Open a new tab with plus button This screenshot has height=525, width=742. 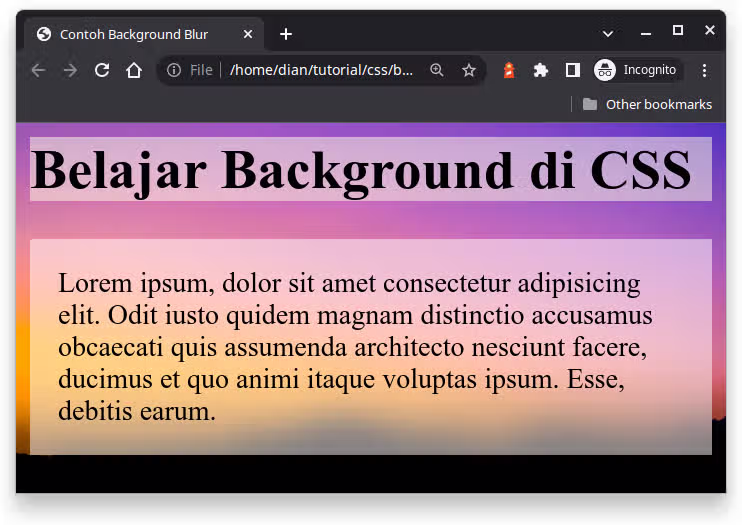[286, 34]
